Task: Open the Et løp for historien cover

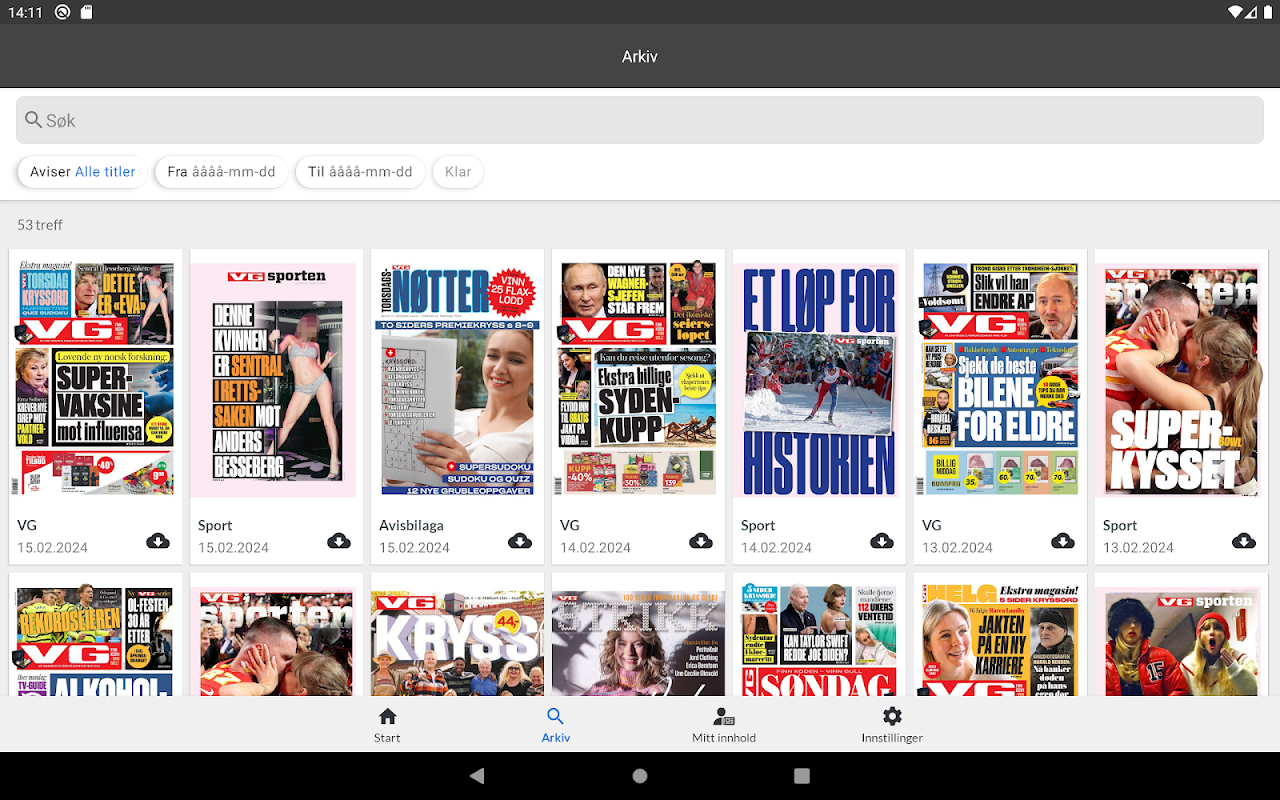Action: pyautogui.click(x=820, y=379)
